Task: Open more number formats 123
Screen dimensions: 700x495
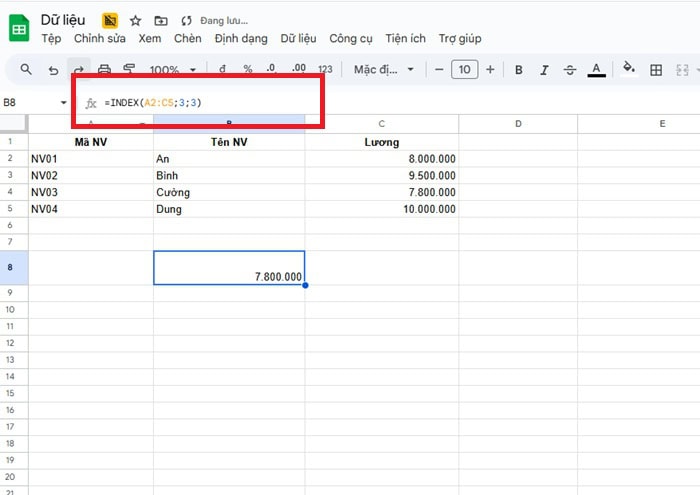Action: click(x=325, y=69)
